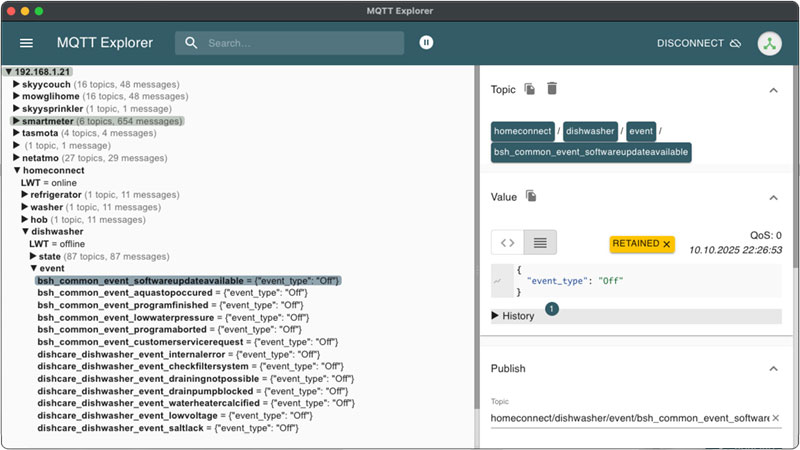The height and width of the screenshot is (450, 800).
Task: Delete the topic with the trash icon
Action: [x=552, y=89]
